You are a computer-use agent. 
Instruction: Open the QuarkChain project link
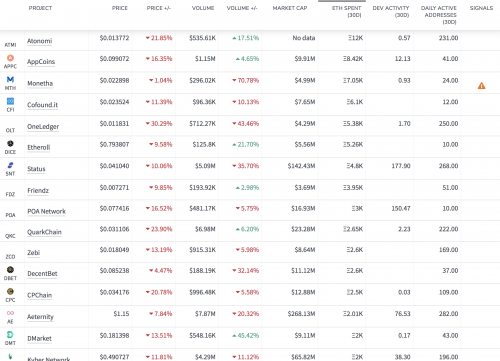44,232
